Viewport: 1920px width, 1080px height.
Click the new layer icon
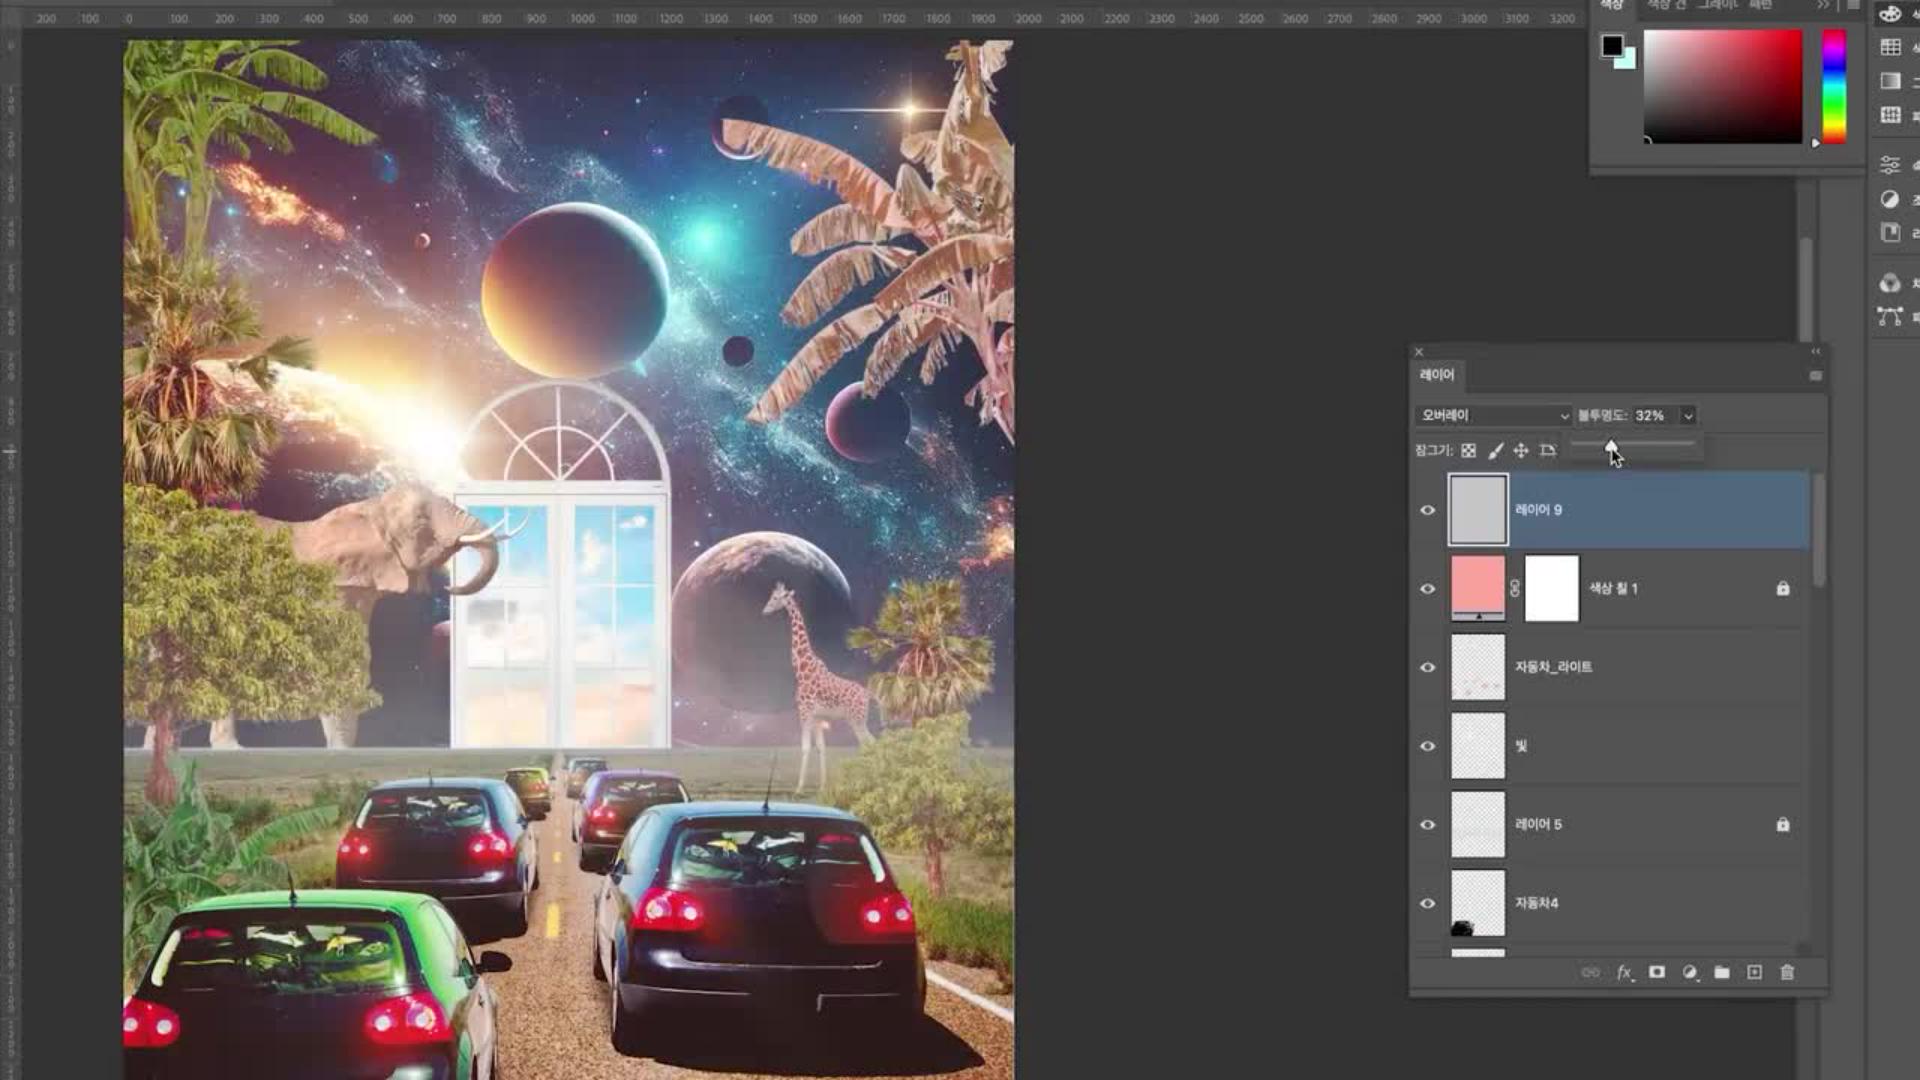click(x=1754, y=972)
